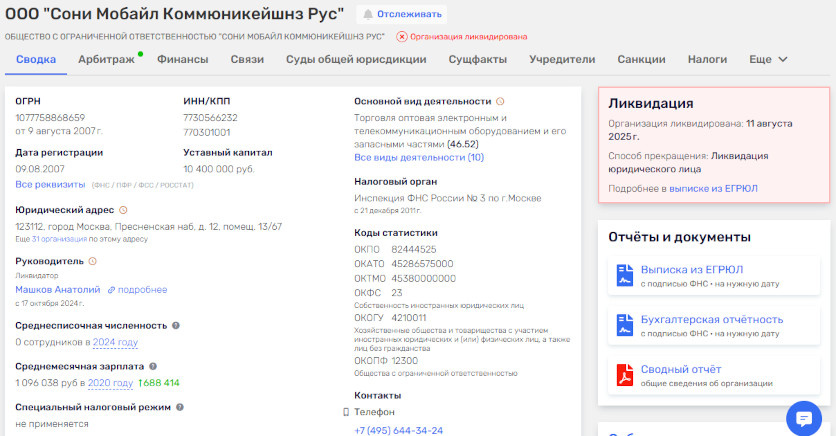Click history clock icon beside Основной вид деятельности
The image size is (836, 436).
click(x=500, y=101)
